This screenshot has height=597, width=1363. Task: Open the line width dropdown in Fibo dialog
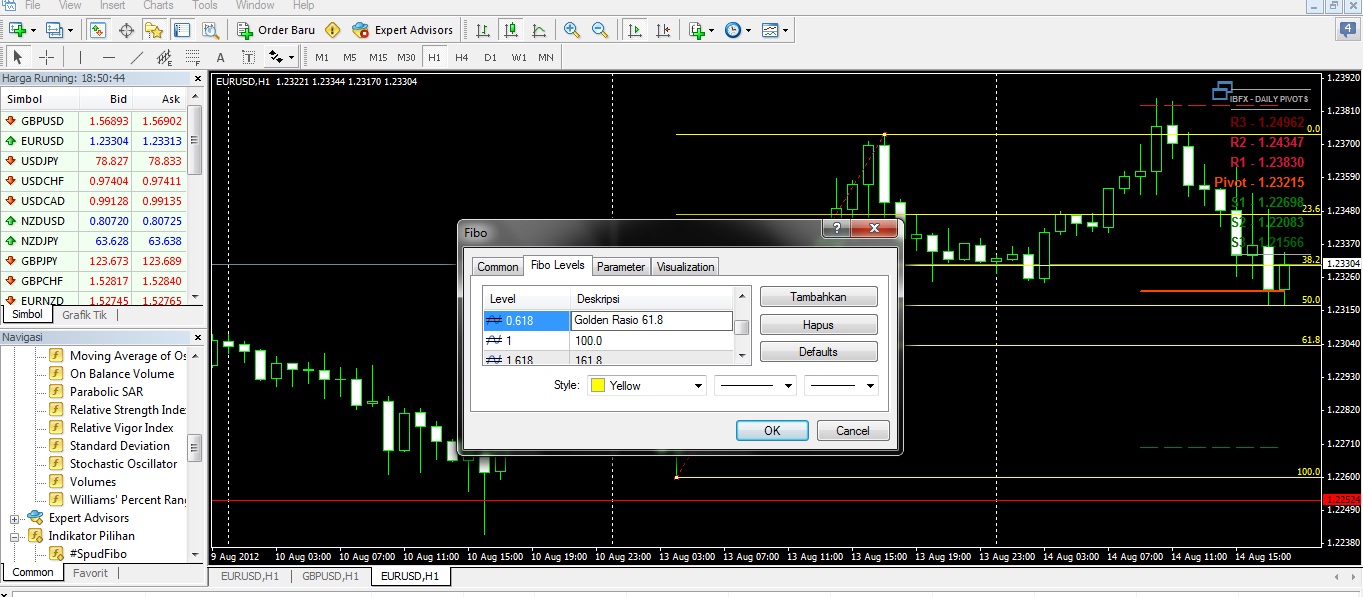tap(842, 385)
